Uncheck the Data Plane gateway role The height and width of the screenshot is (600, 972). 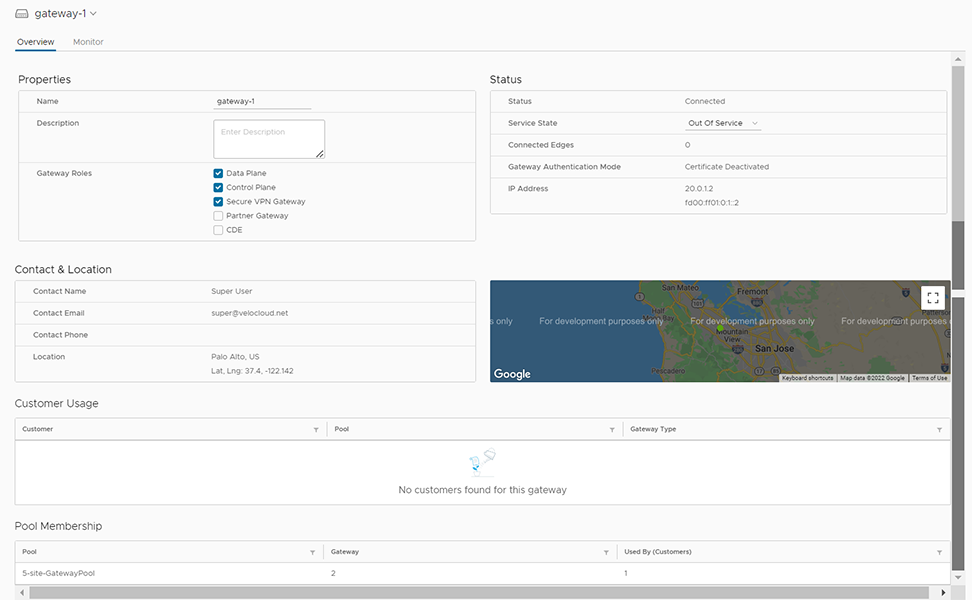click(x=218, y=172)
